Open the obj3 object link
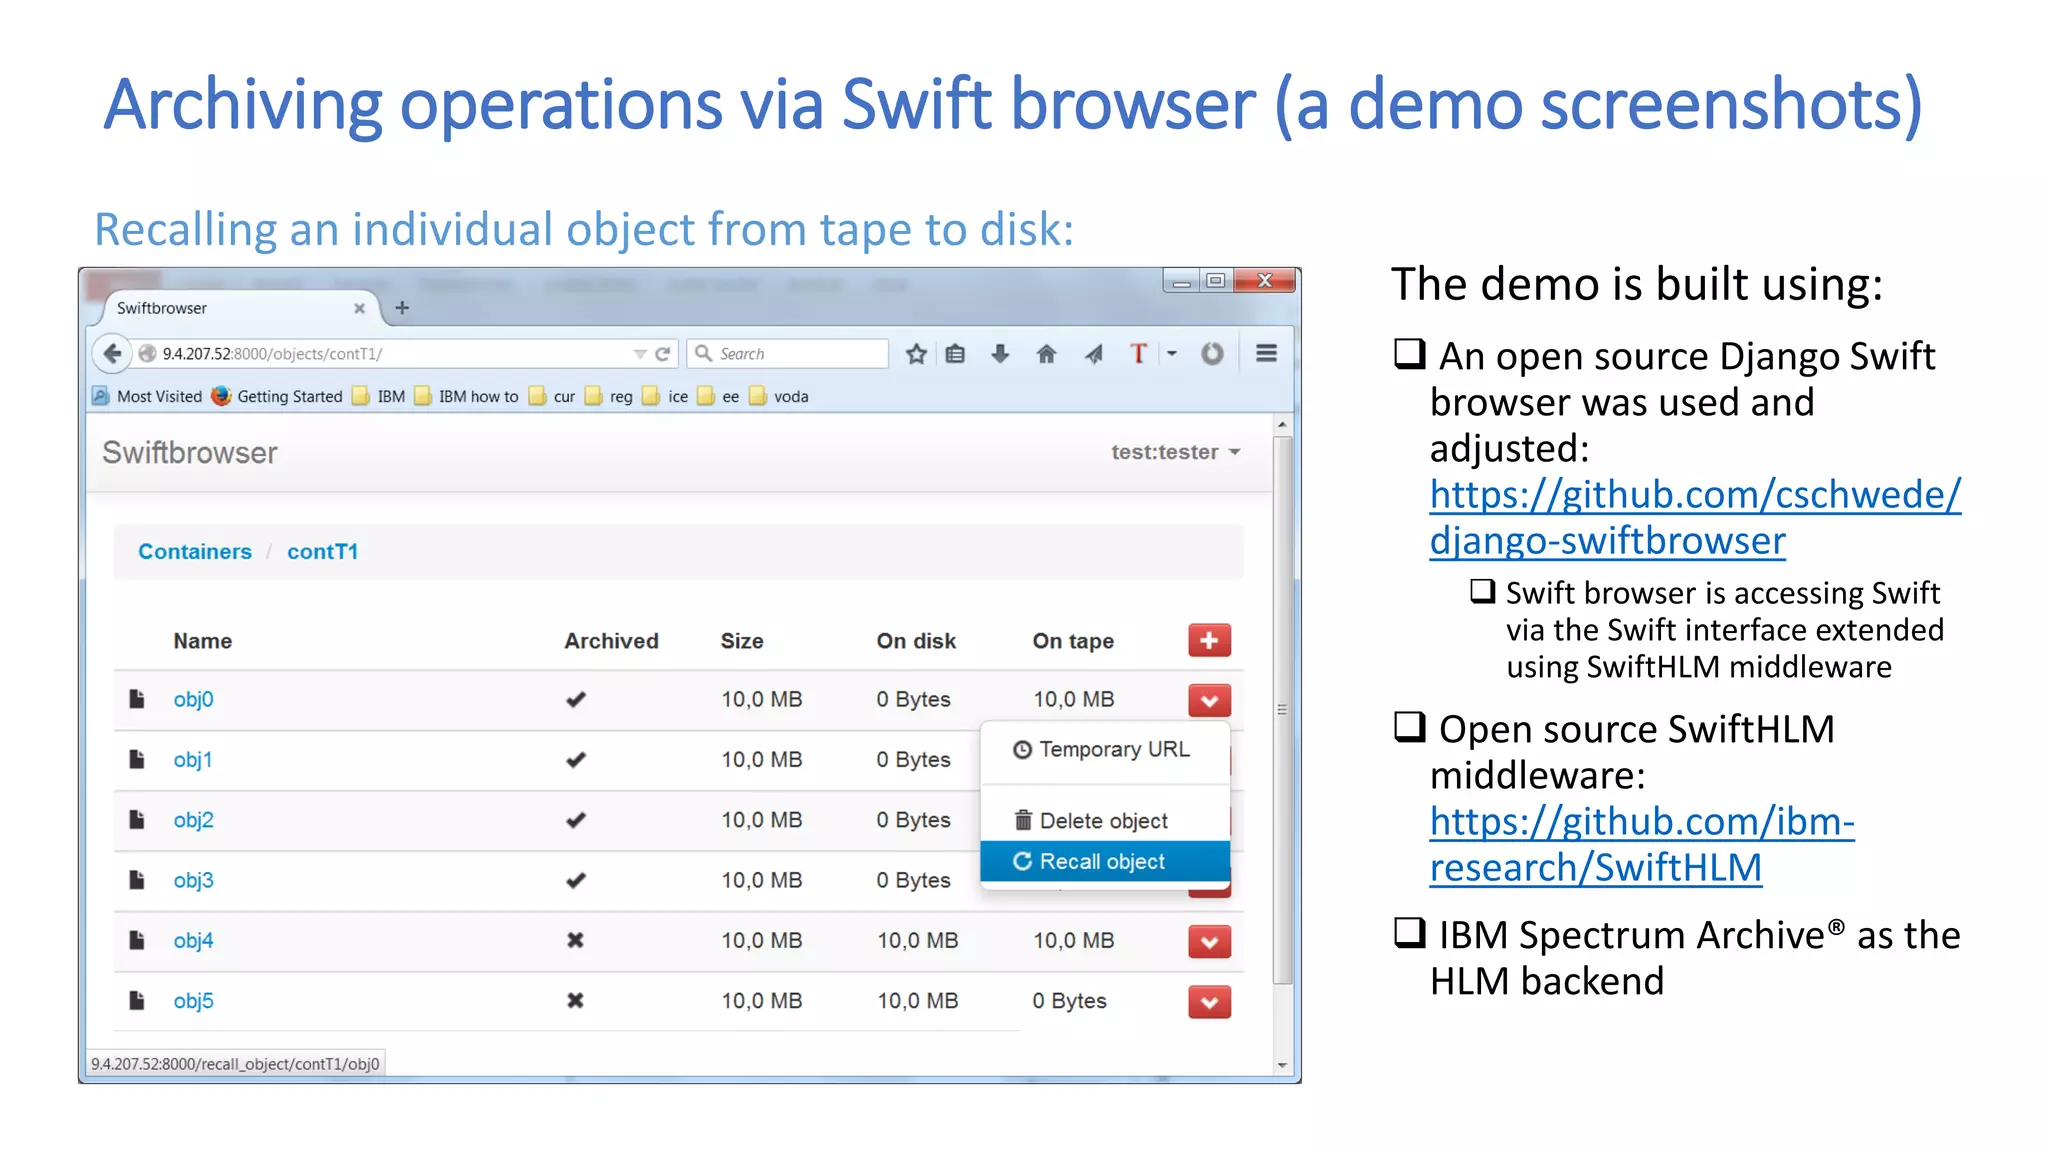 click(x=193, y=880)
